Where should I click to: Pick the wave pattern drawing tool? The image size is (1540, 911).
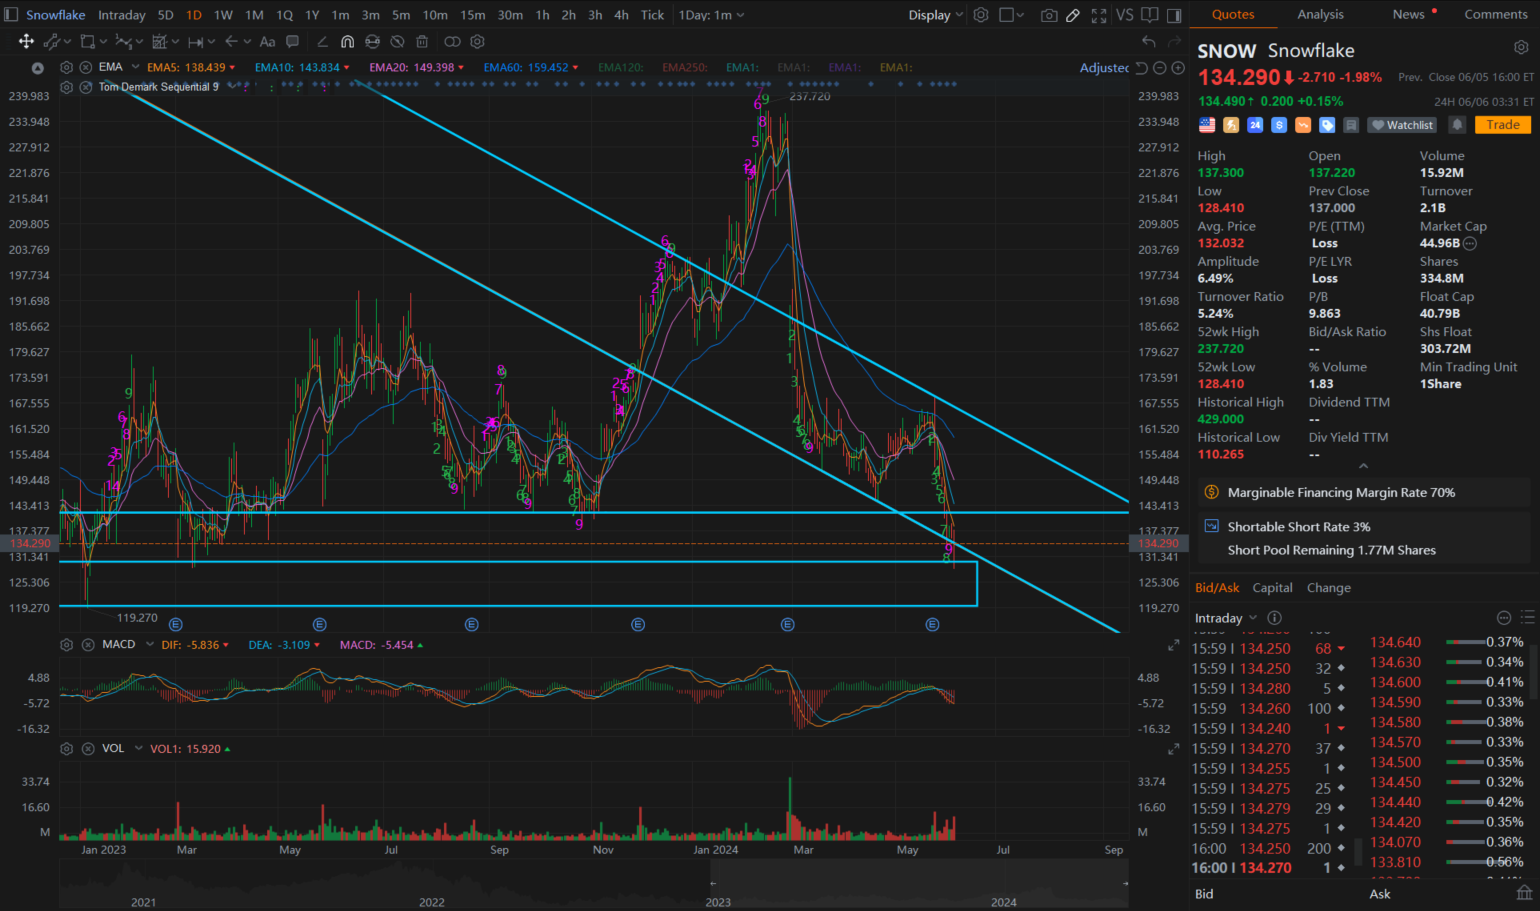pos(124,41)
